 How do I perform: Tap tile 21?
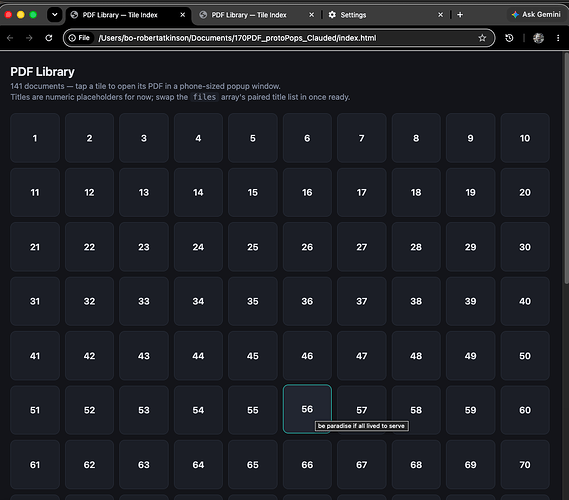click(x=35, y=247)
